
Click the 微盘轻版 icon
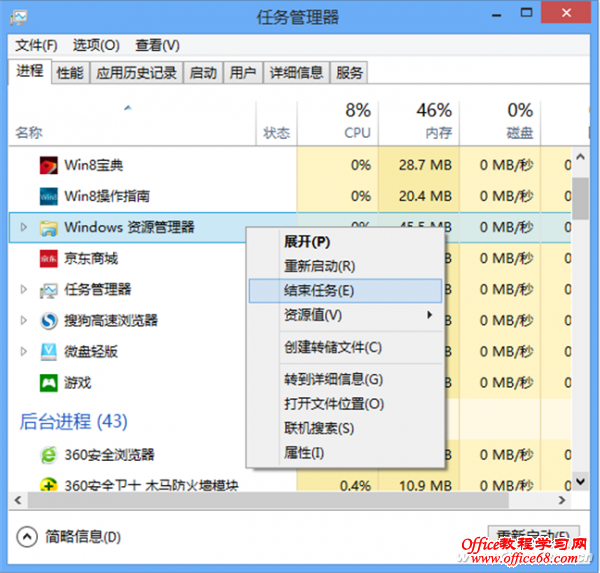pyautogui.click(x=49, y=352)
